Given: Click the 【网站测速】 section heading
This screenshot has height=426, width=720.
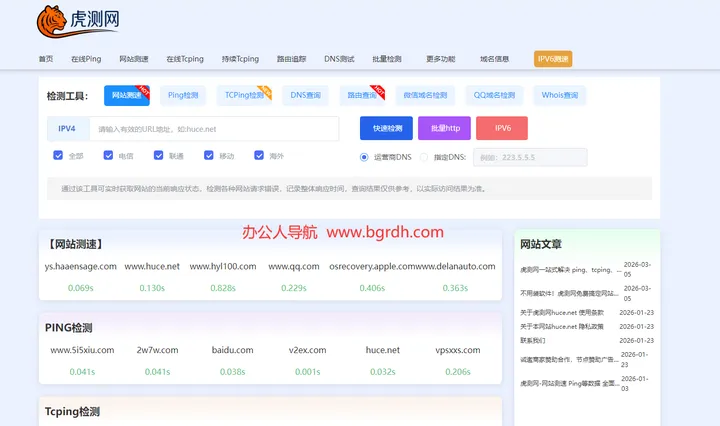Looking at the screenshot, I should [75, 244].
